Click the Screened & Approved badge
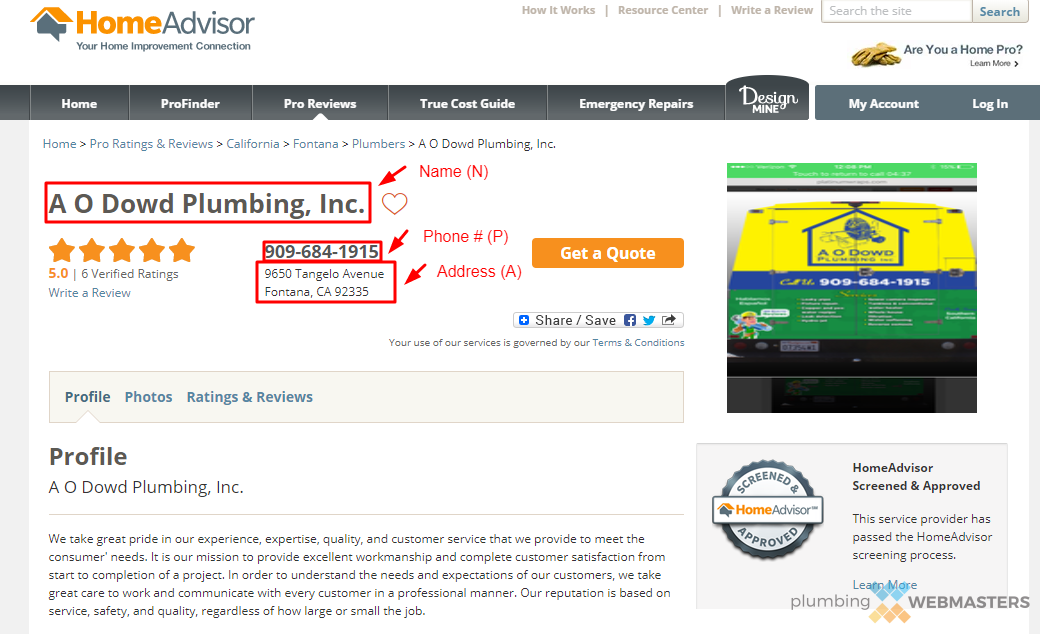Screen dimensions: 1040x634 (767, 509)
